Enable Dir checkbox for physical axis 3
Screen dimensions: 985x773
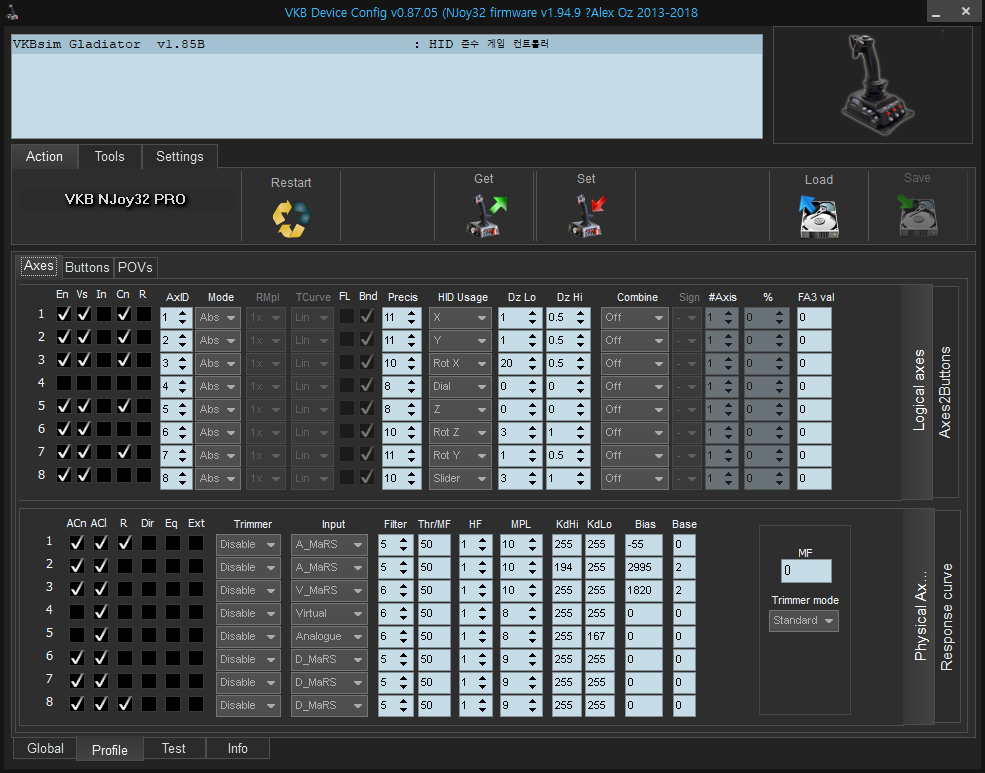pos(148,590)
